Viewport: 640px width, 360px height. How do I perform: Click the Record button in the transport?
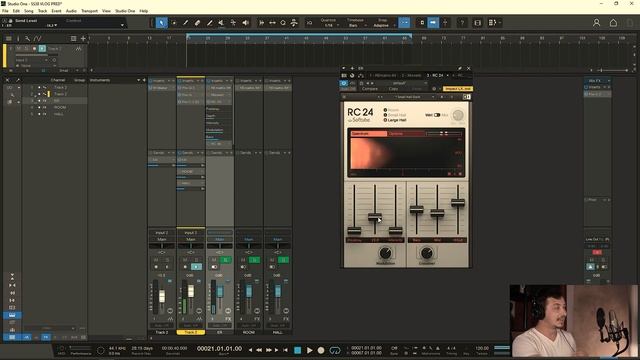(x=321, y=350)
